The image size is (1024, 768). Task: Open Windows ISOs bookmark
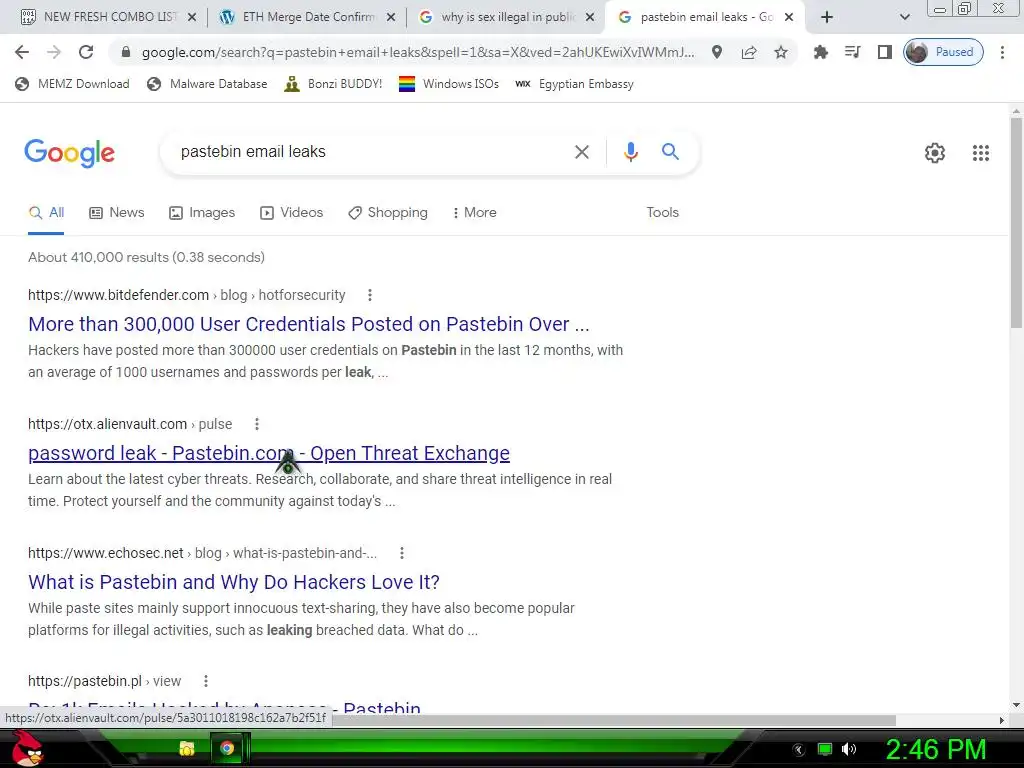(449, 84)
